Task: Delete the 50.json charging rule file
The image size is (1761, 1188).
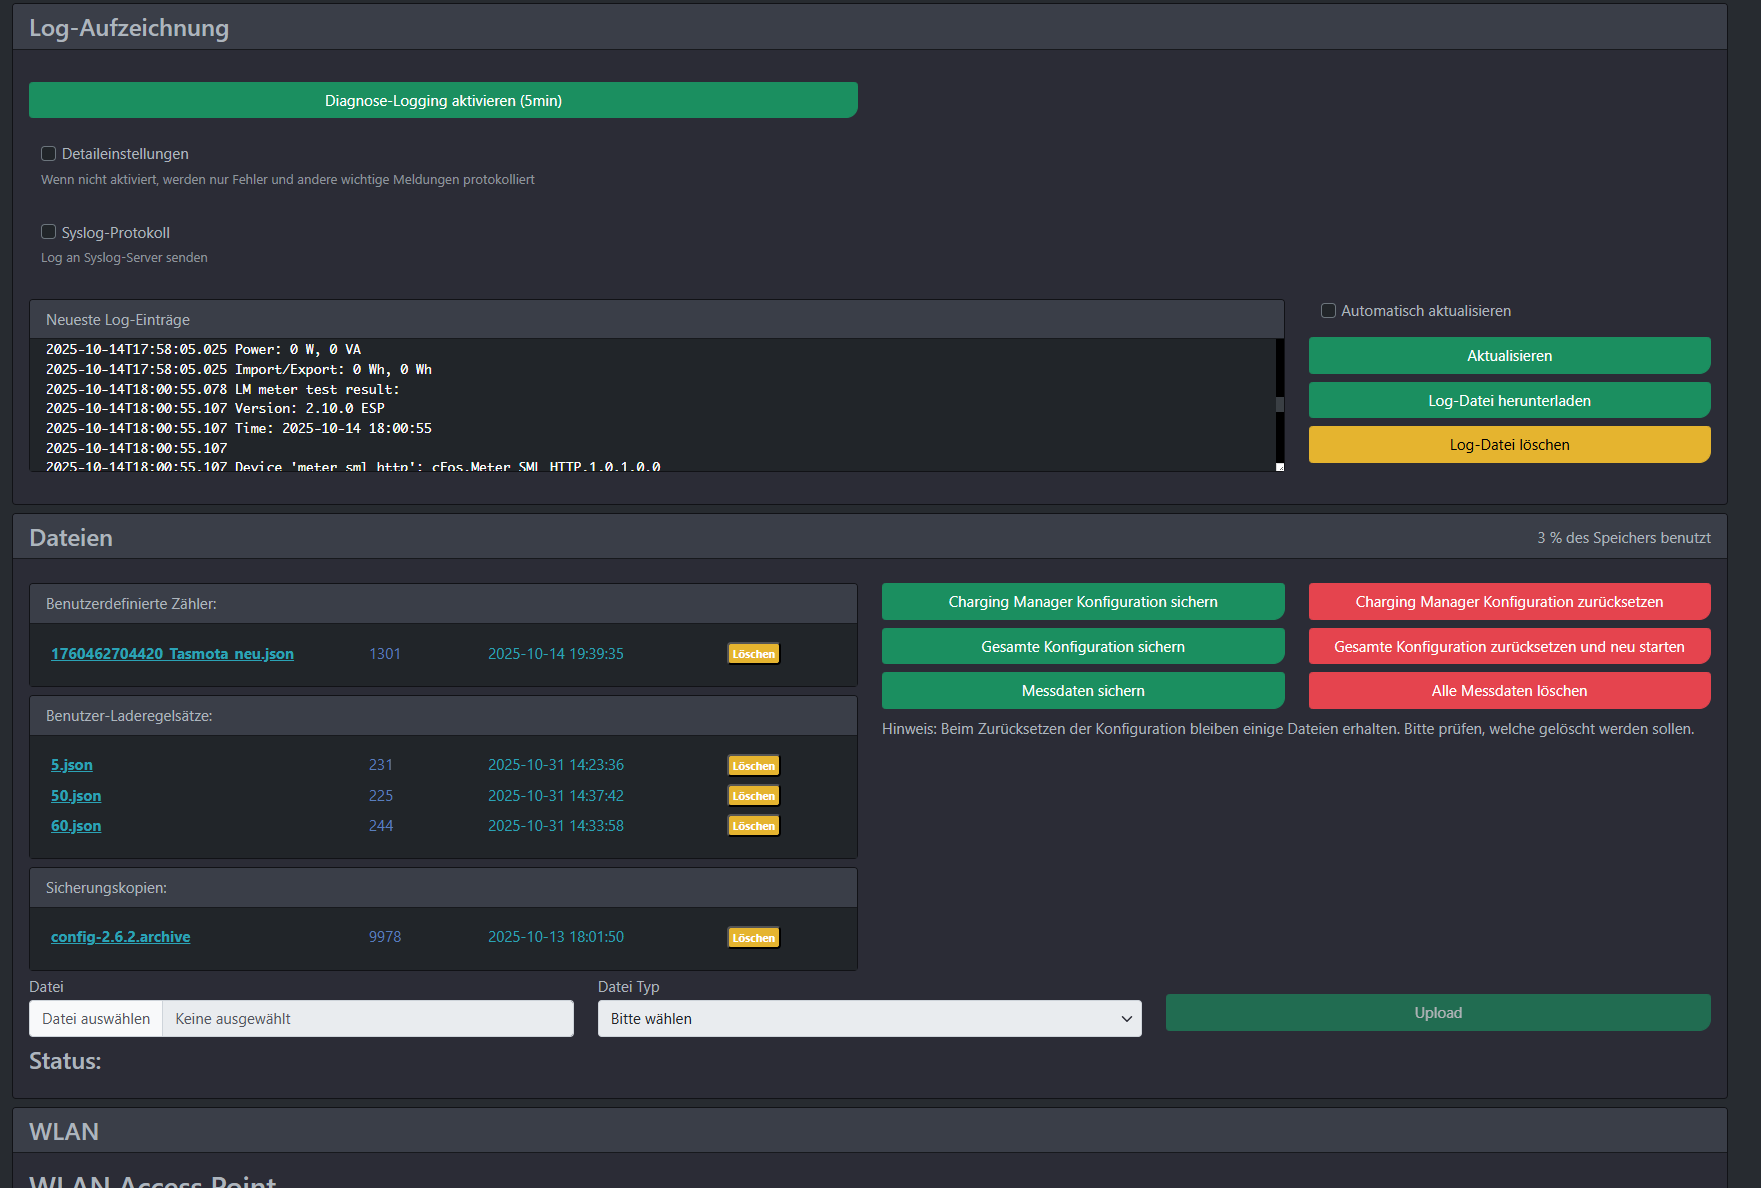Action: tap(753, 796)
